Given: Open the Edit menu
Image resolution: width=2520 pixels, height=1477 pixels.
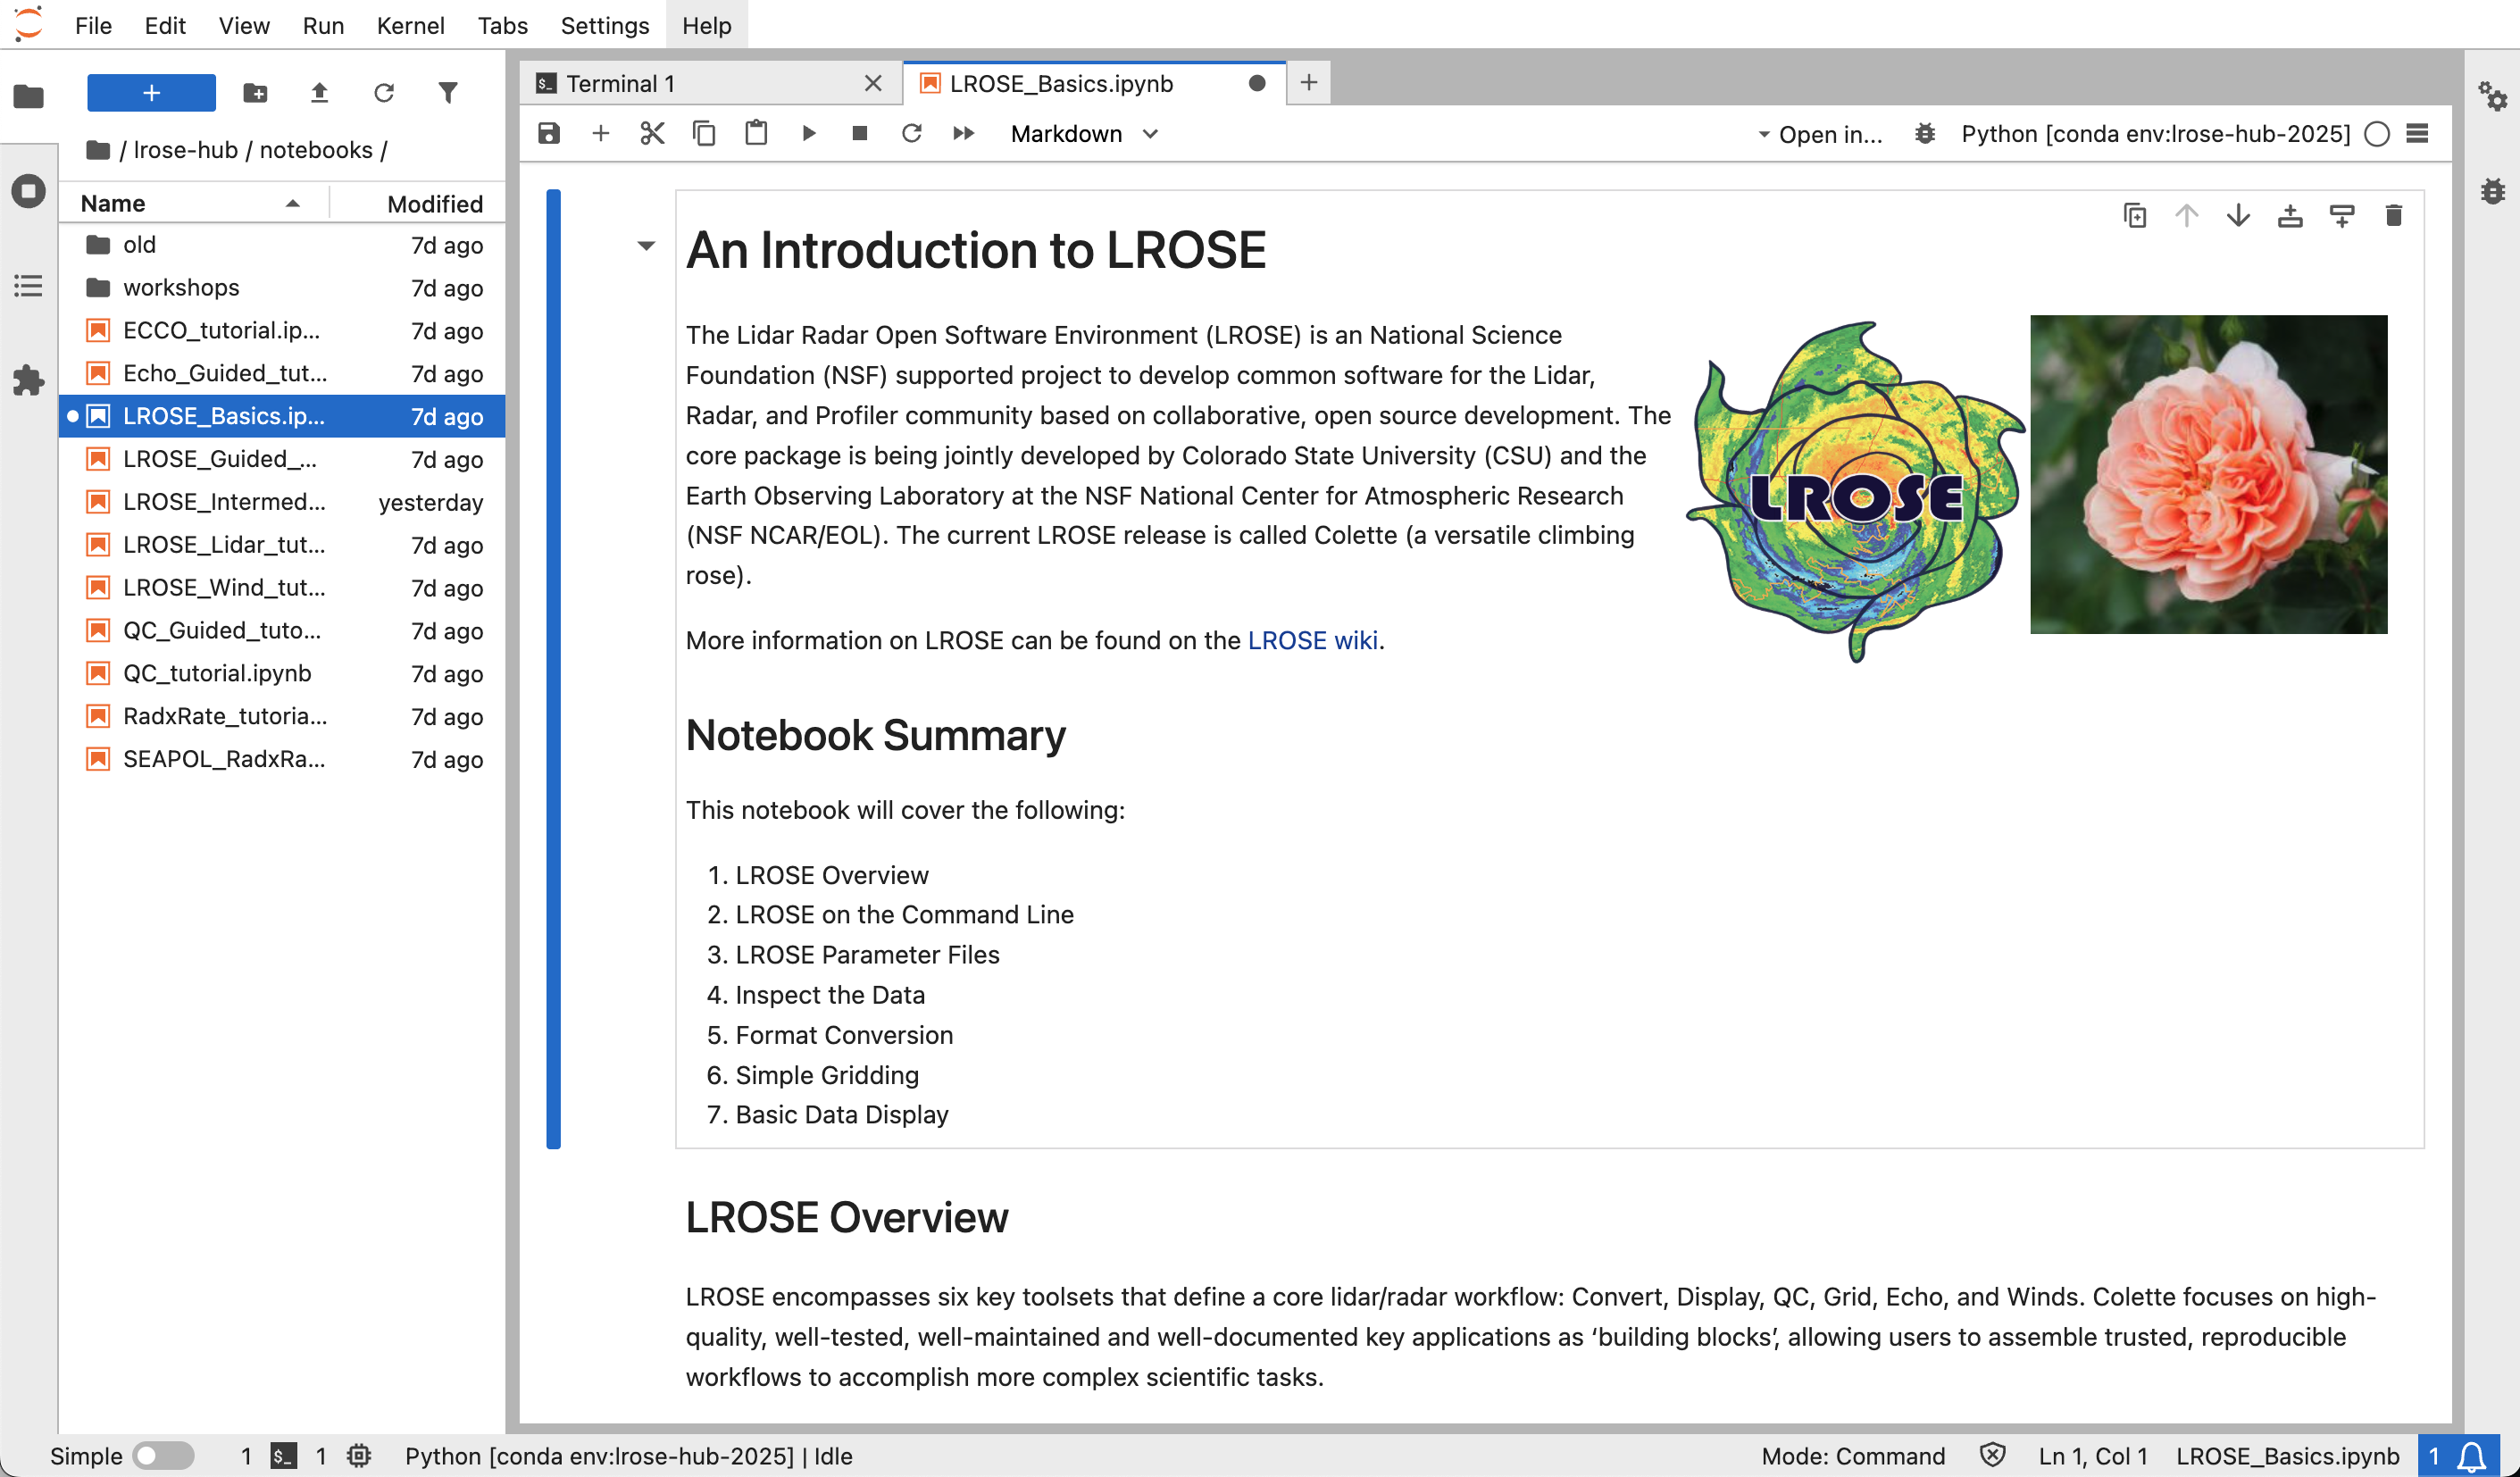Looking at the screenshot, I should click(x=165, y=25).
